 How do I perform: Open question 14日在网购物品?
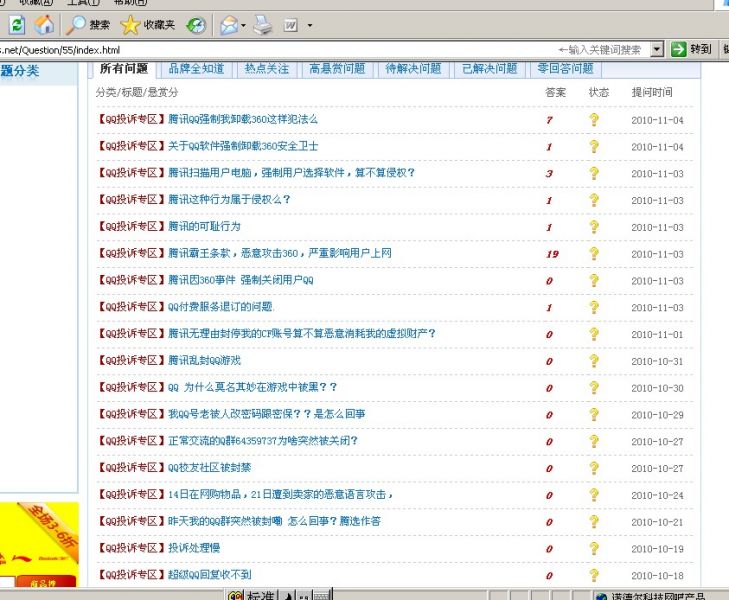(280, 495)
